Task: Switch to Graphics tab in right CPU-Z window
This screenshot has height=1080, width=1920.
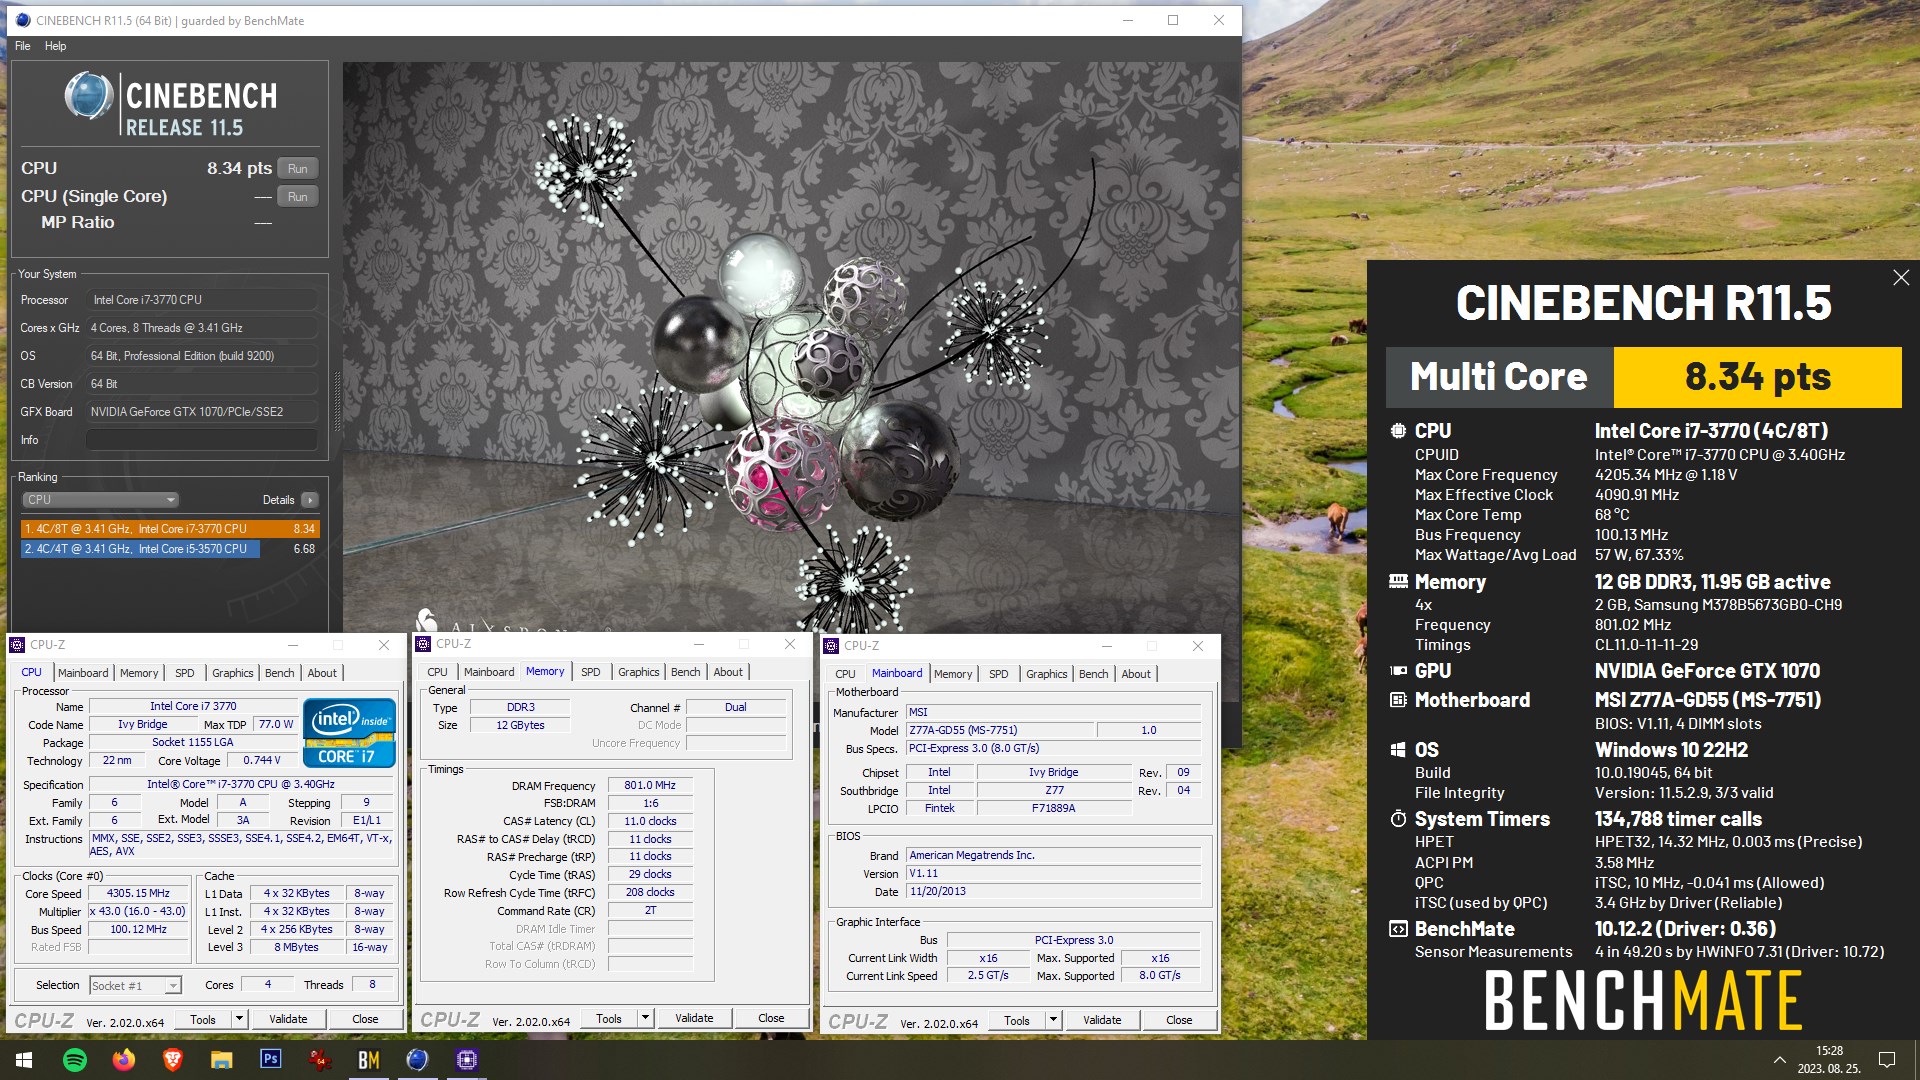Action: point(1046,674)
